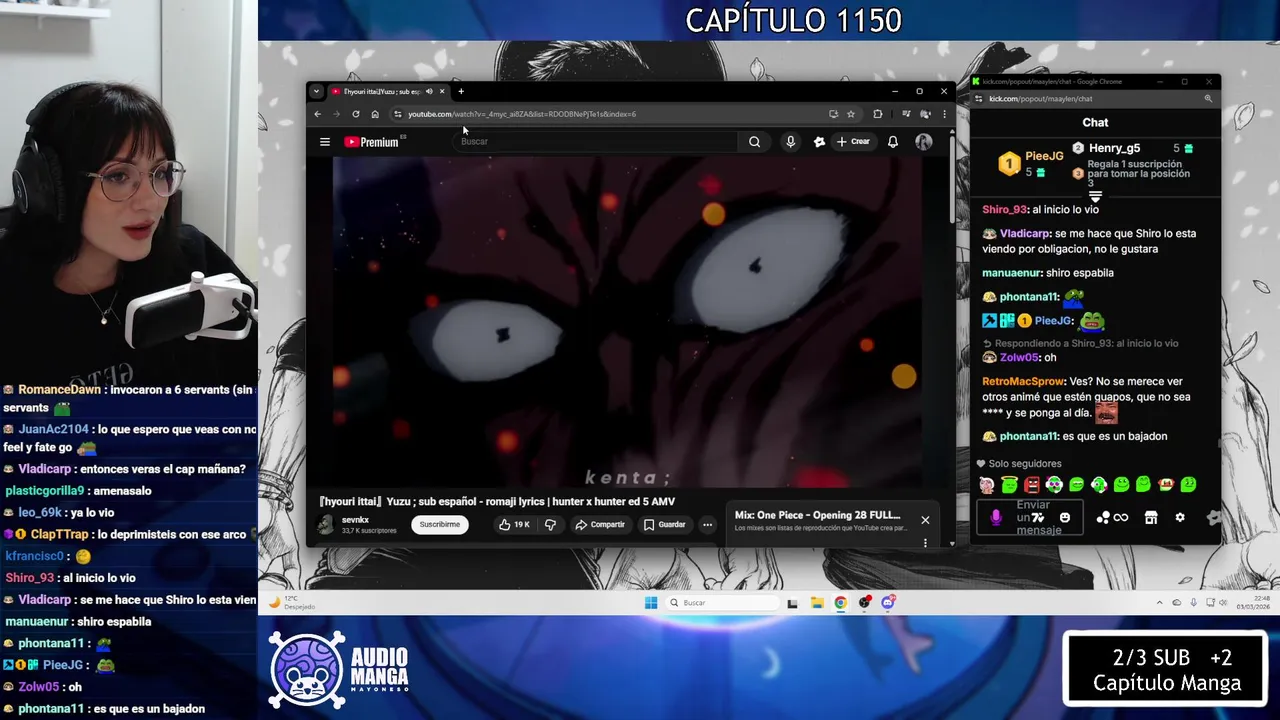The width and height of the screenshot is (1280, 720).
Task: Open Discord from the taskbar
Action: 887,603
